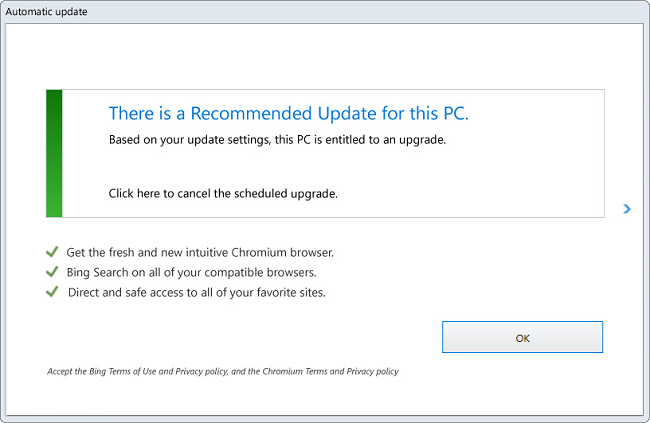Click the OK button
Image resolution: width=650 pixels, height=423 pixels.
tap(522, 338)
